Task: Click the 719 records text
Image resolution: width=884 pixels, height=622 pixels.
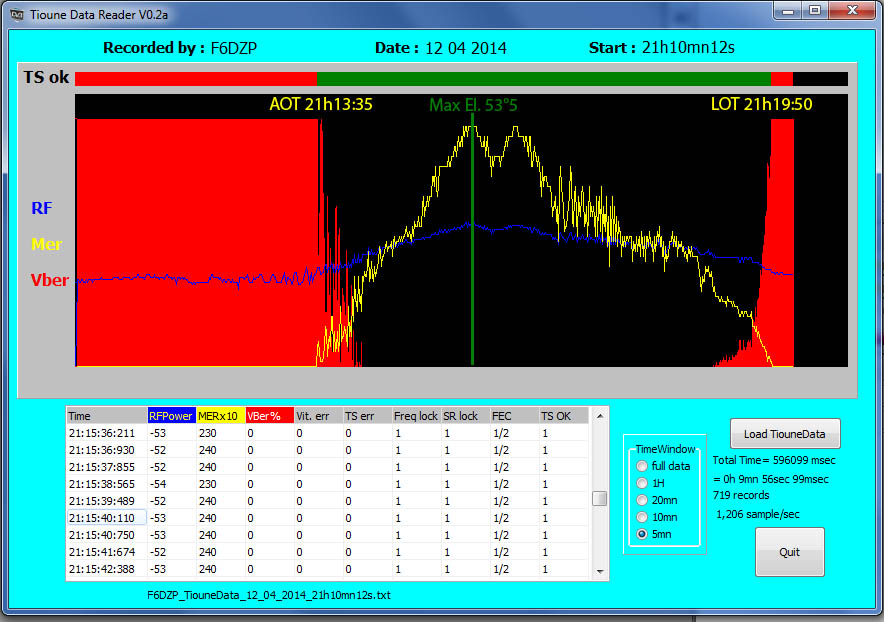Action: click(x=741, y=495)
